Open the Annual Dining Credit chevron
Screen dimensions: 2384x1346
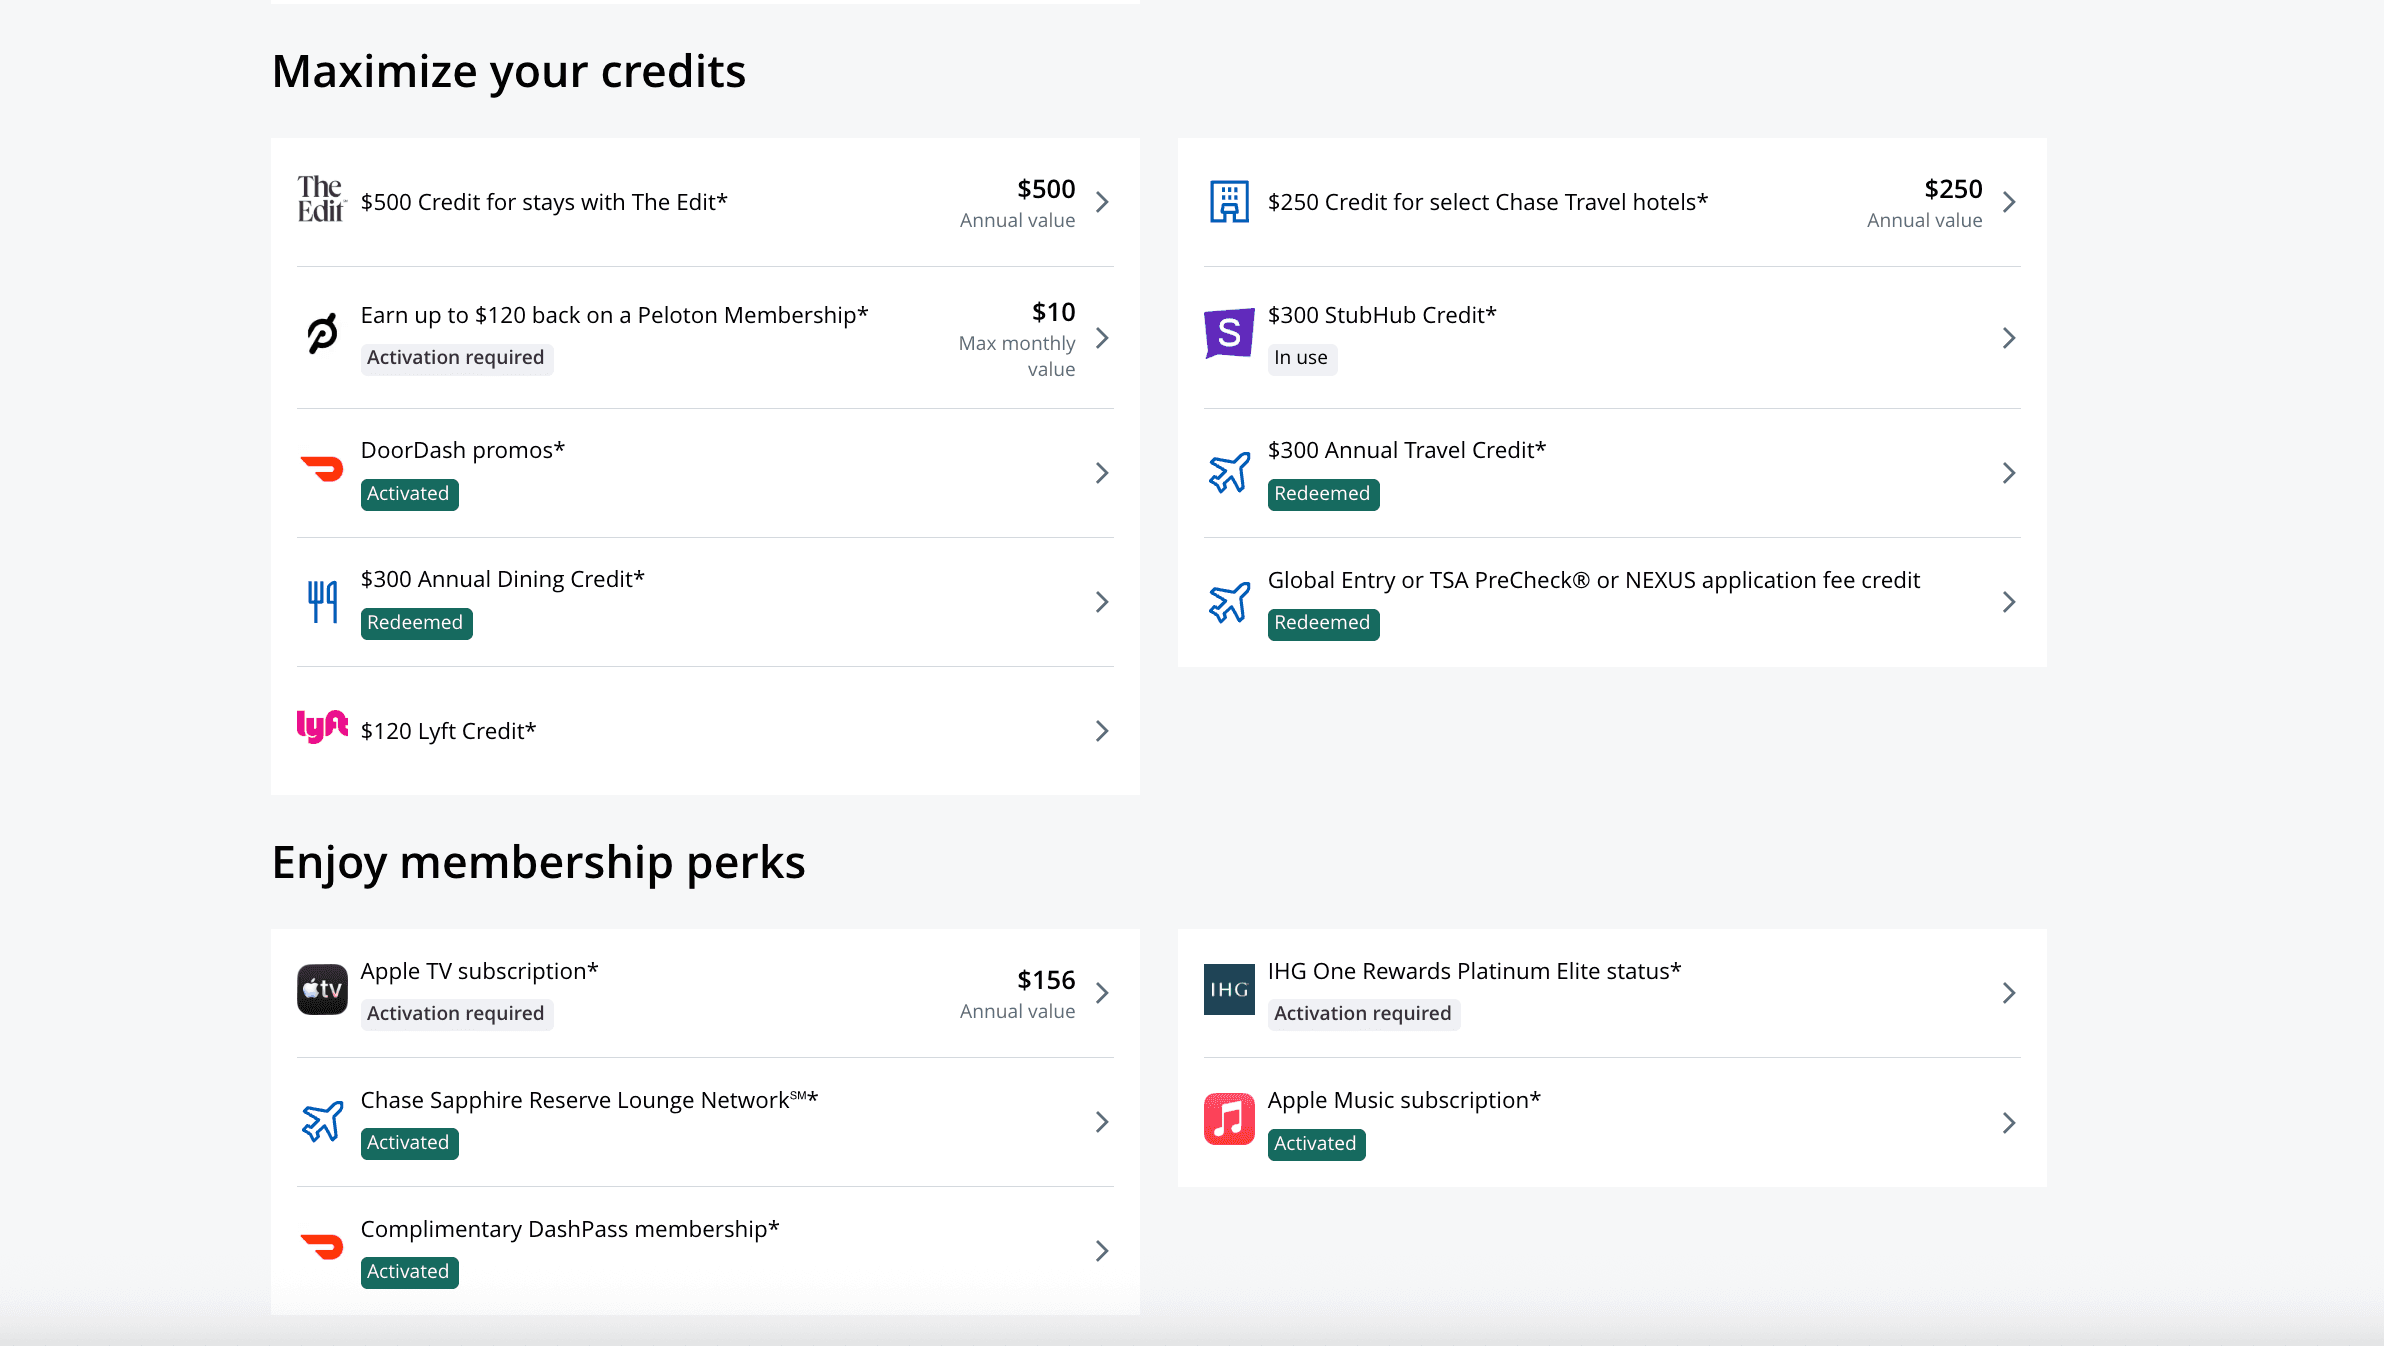tap(1102, 602)
